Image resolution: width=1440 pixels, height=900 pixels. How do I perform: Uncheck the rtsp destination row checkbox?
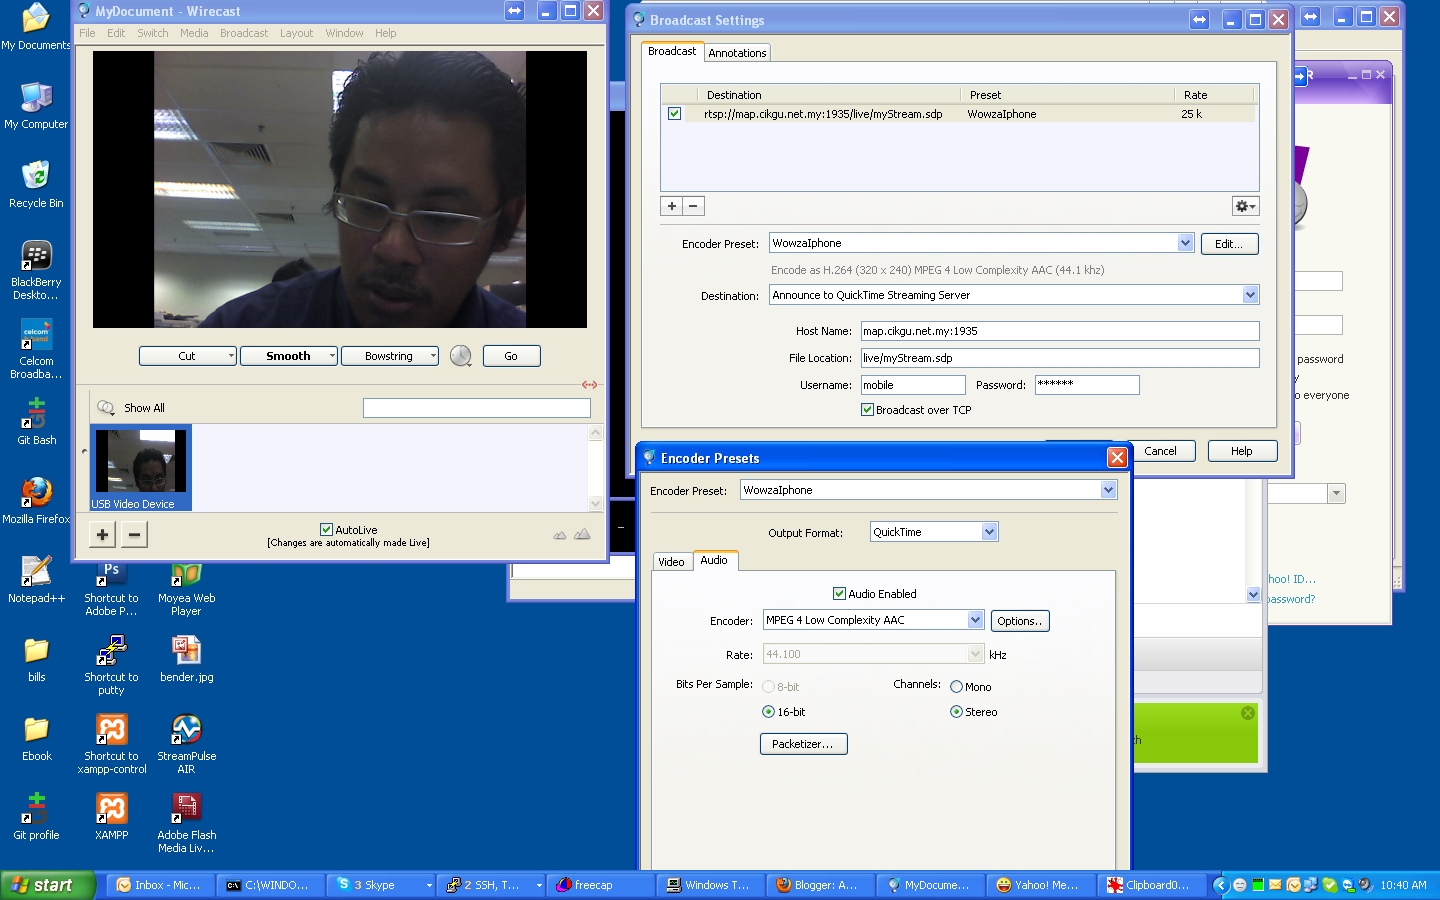point(674,114)
